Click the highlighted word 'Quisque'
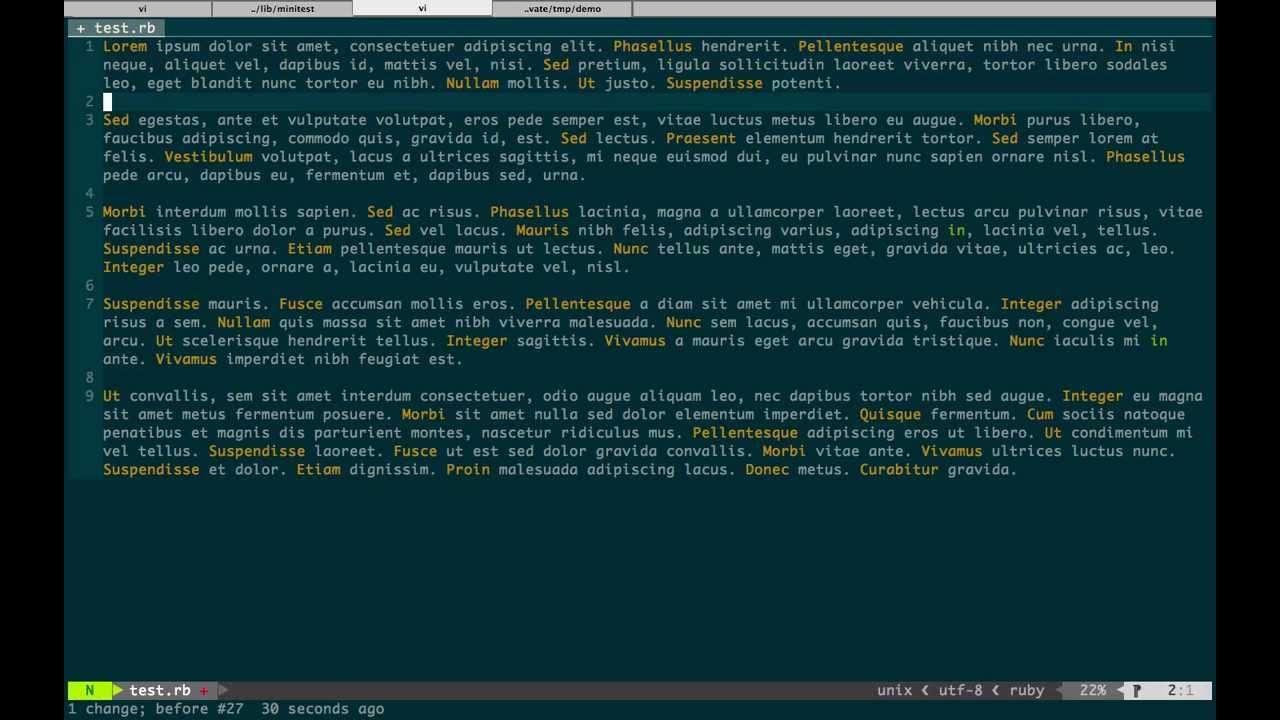The image size is (1280, 720). click(890, 414)
